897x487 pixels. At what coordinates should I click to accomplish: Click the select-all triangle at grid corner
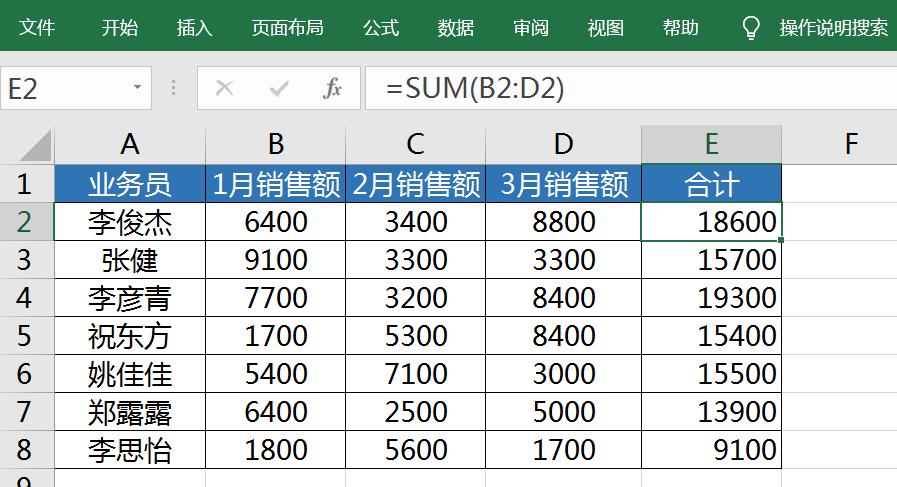[x=35, y=145]
